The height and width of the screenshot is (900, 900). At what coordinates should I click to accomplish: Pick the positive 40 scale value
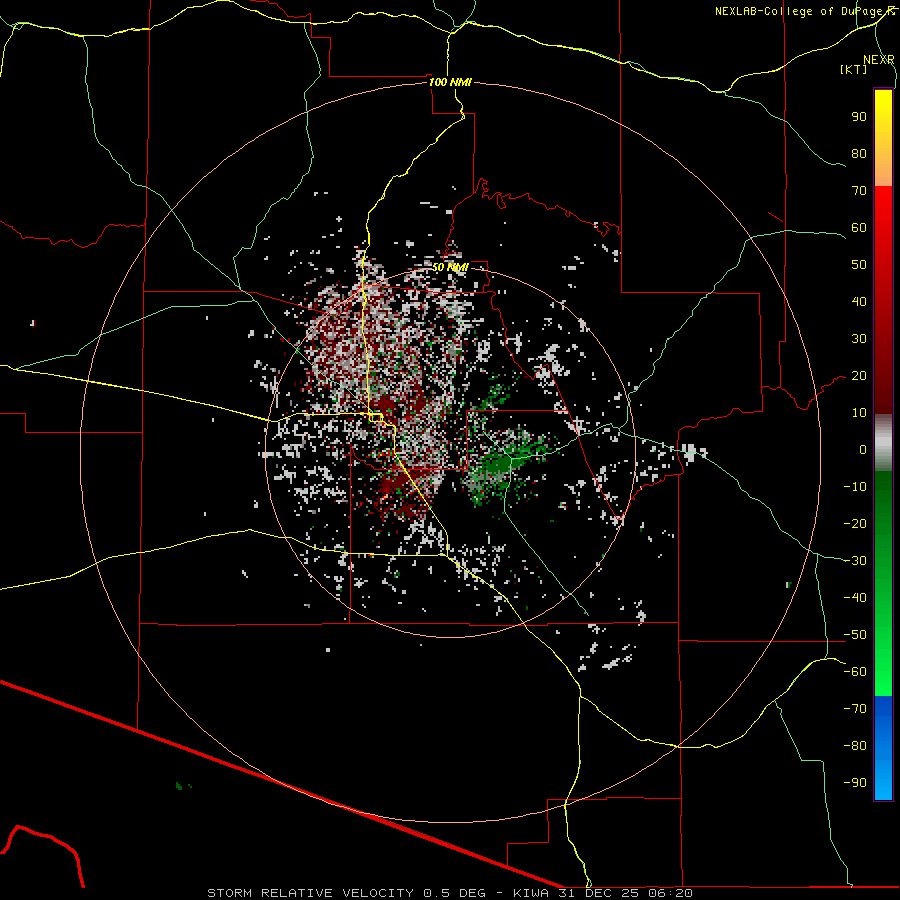coord(859,302)
